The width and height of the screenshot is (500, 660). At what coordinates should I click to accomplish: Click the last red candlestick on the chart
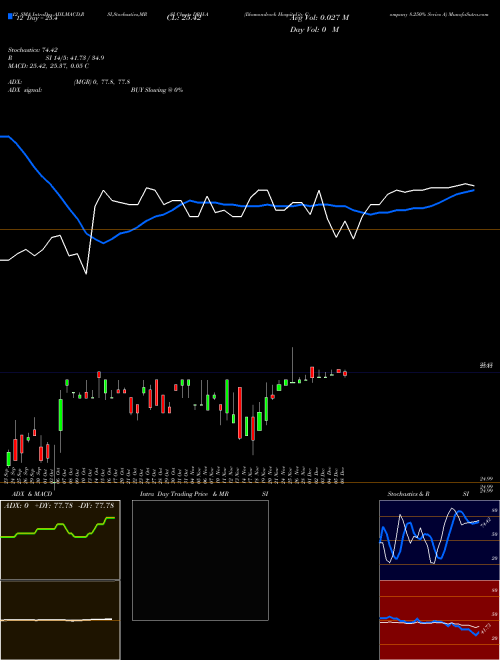point(345,373)
